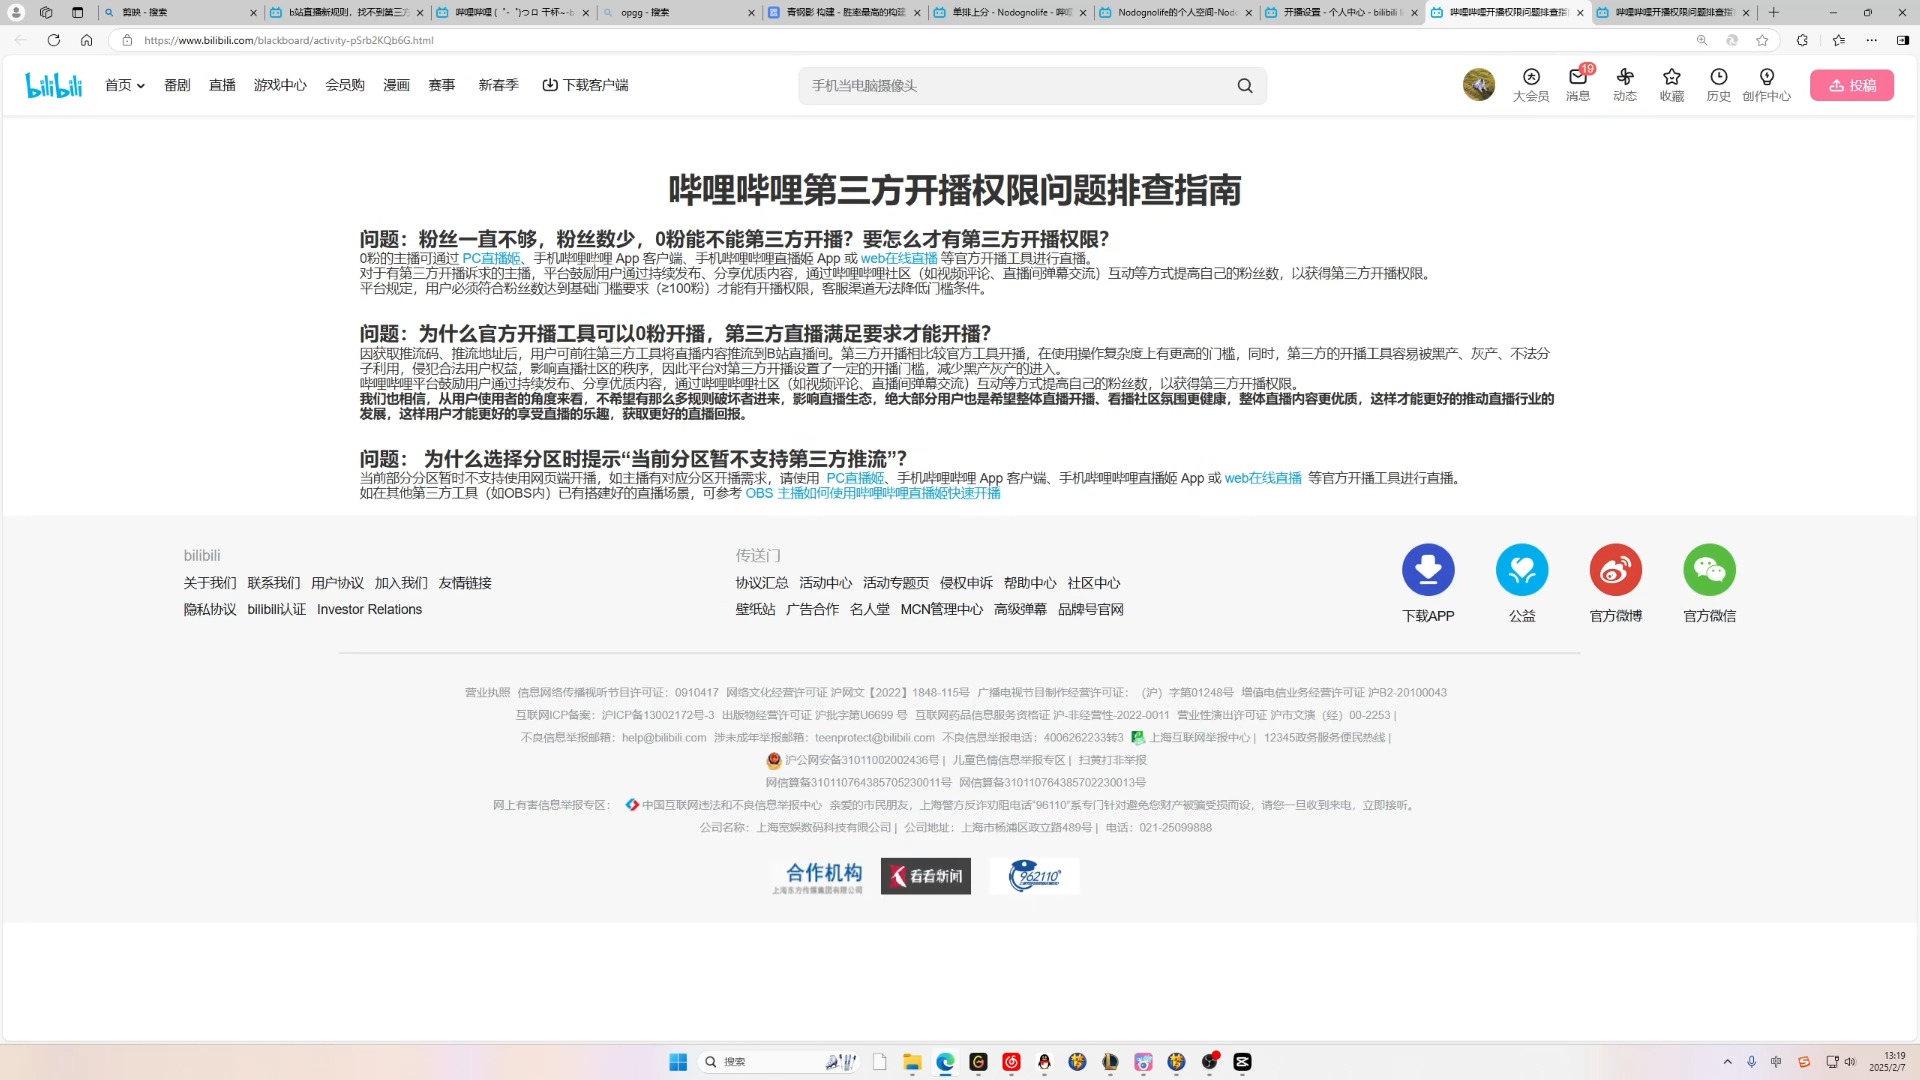Viewport: 1920px width, 1080px height.
Task: Open 关于我们 footer link
Action: (x=210, y=583)
